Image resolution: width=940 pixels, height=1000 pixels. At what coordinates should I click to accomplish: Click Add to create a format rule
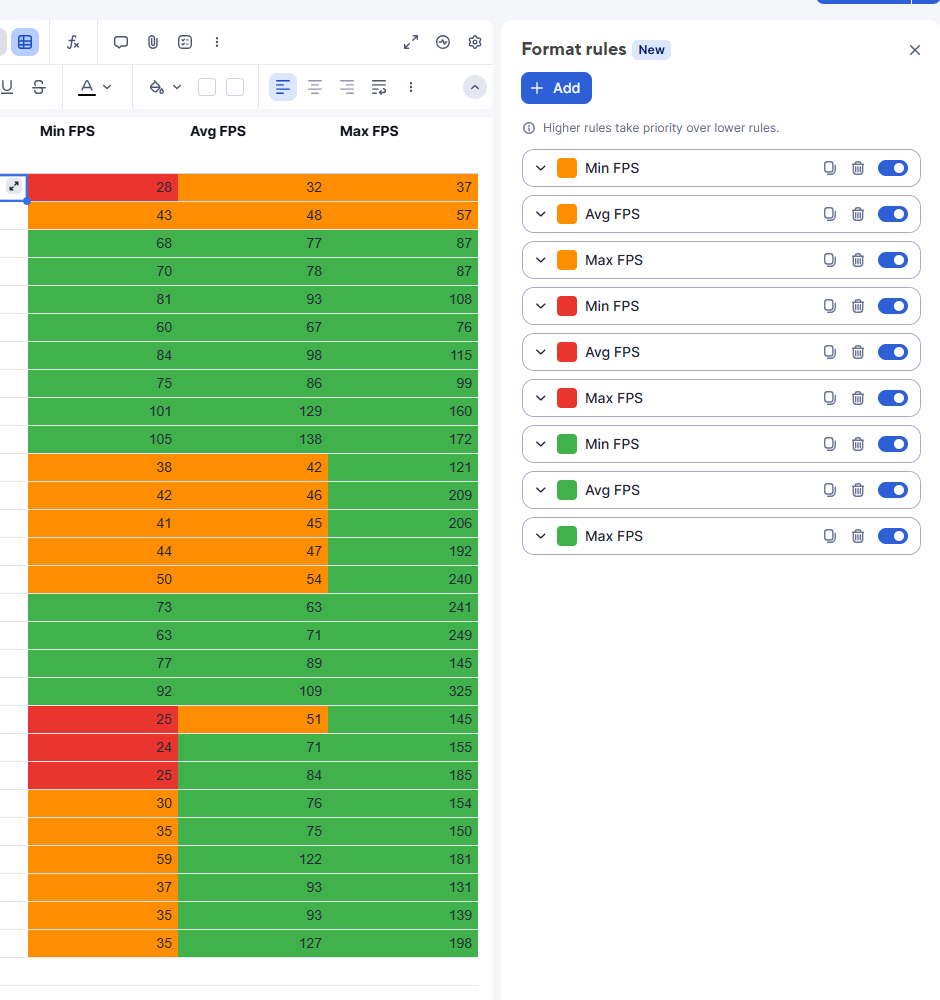point(556,88)
